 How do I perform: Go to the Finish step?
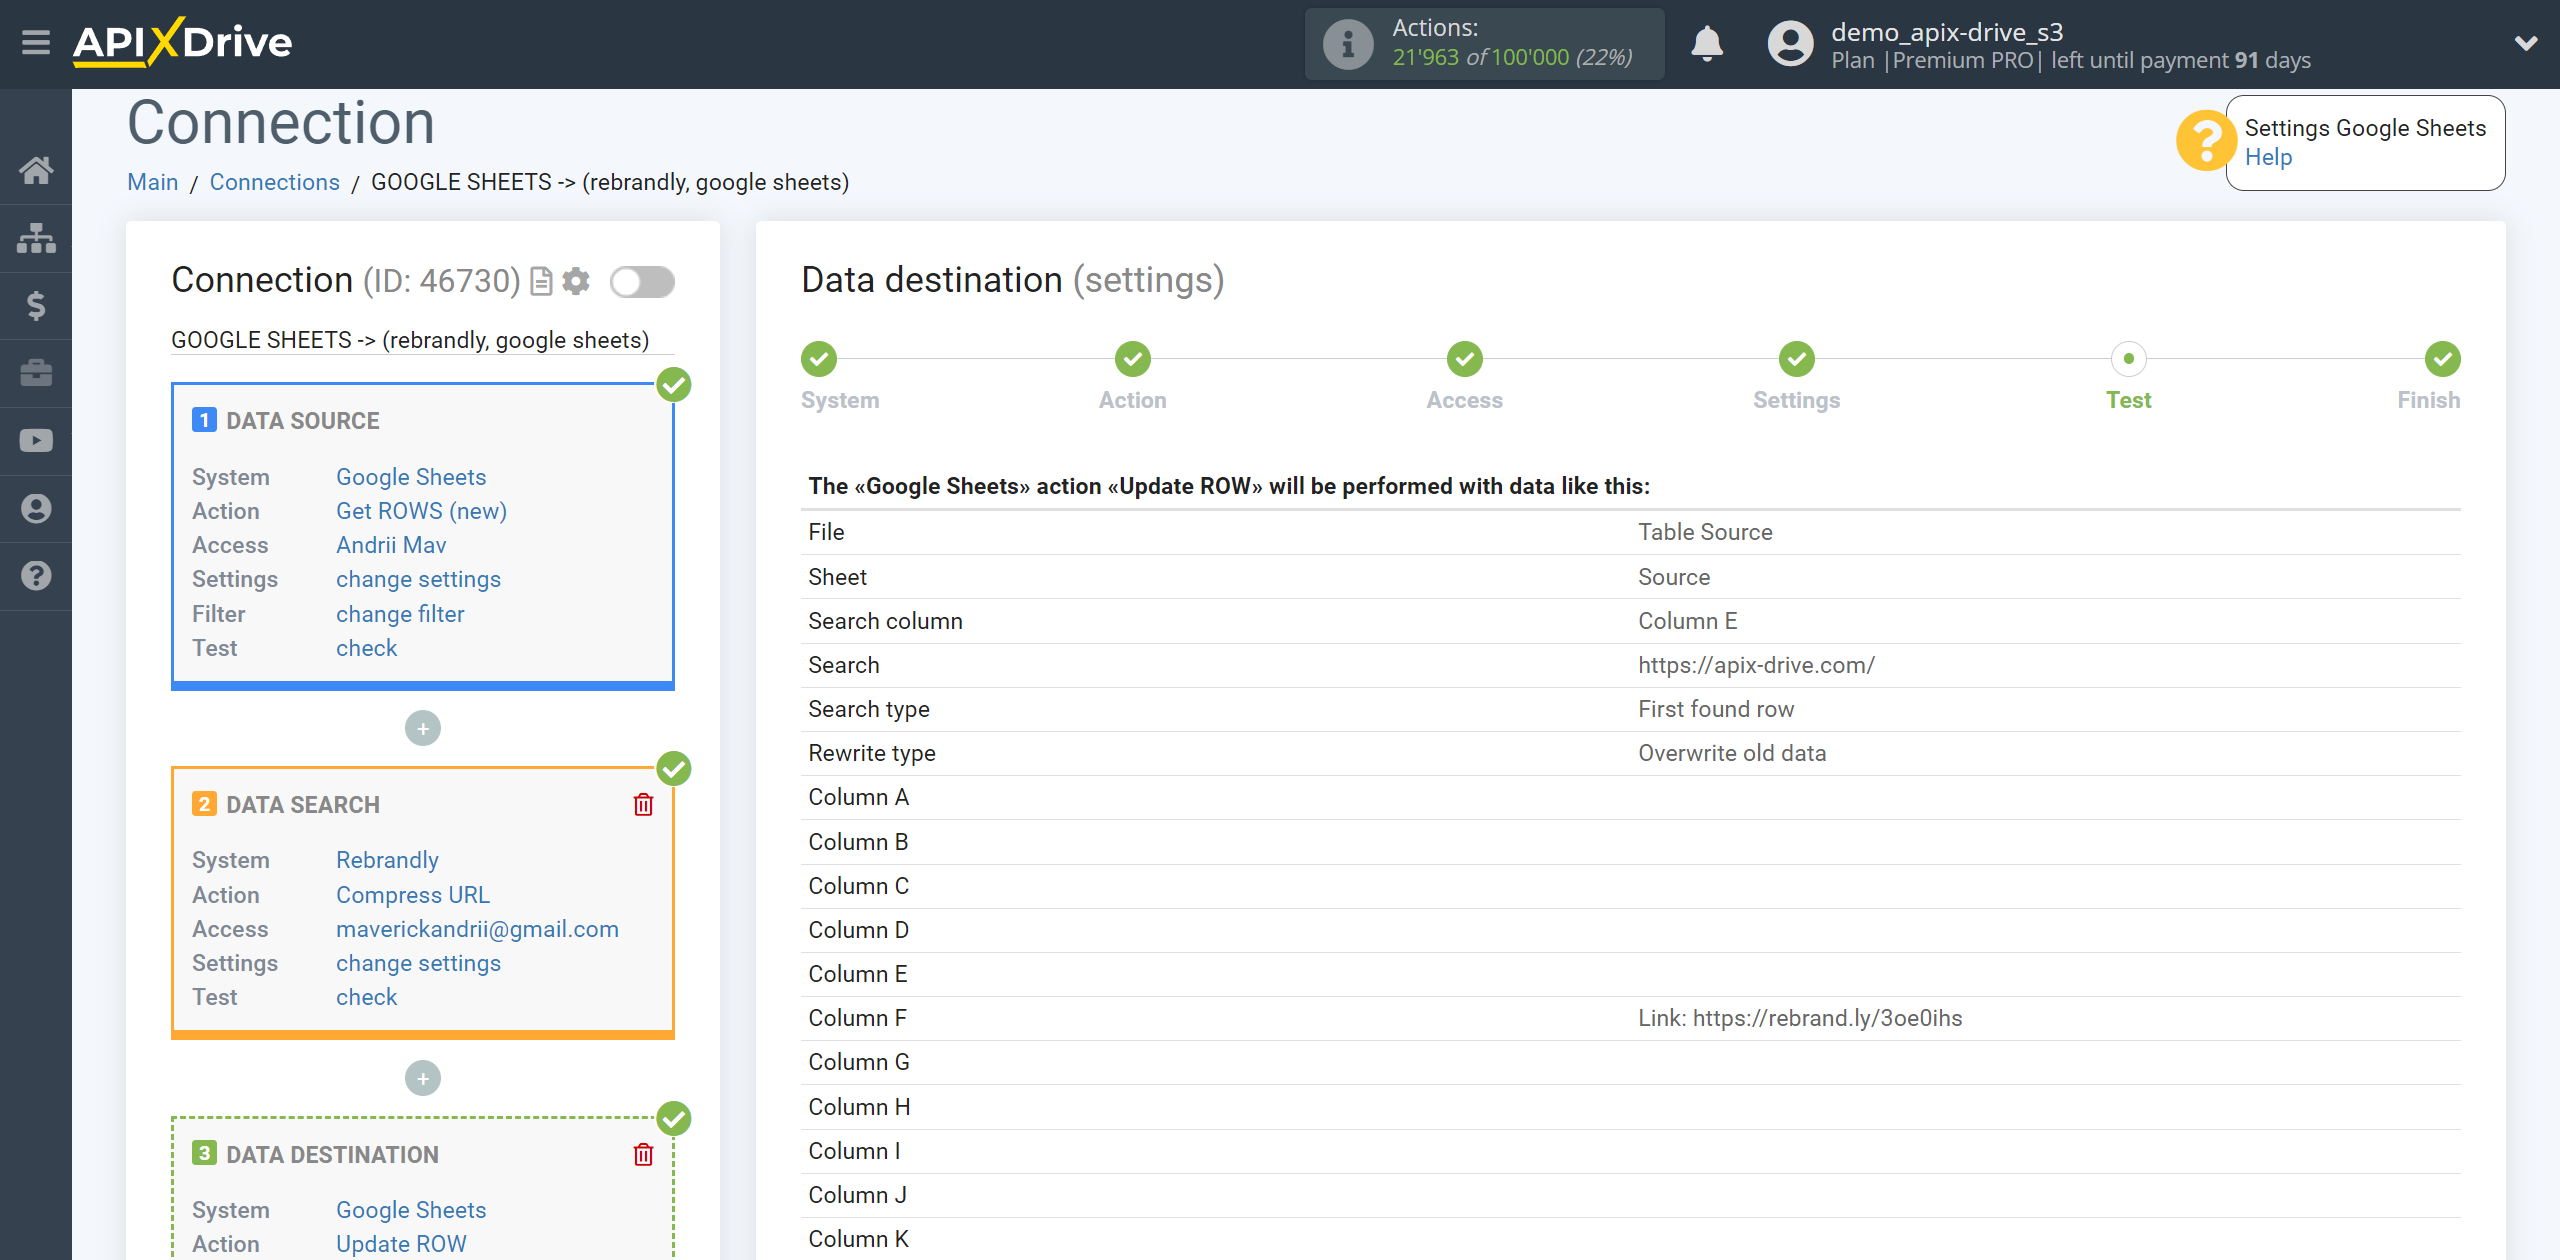(2442, 359)
